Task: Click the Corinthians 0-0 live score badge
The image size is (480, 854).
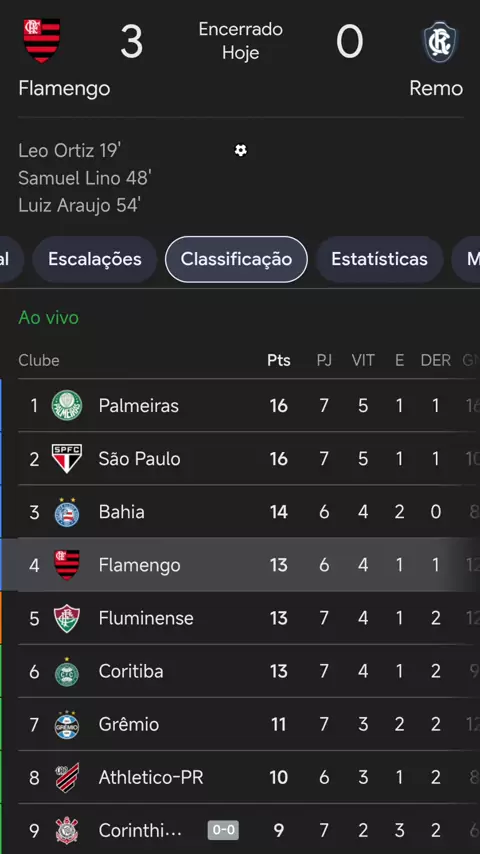Action: pyautogui.click(x=223, y=831)
